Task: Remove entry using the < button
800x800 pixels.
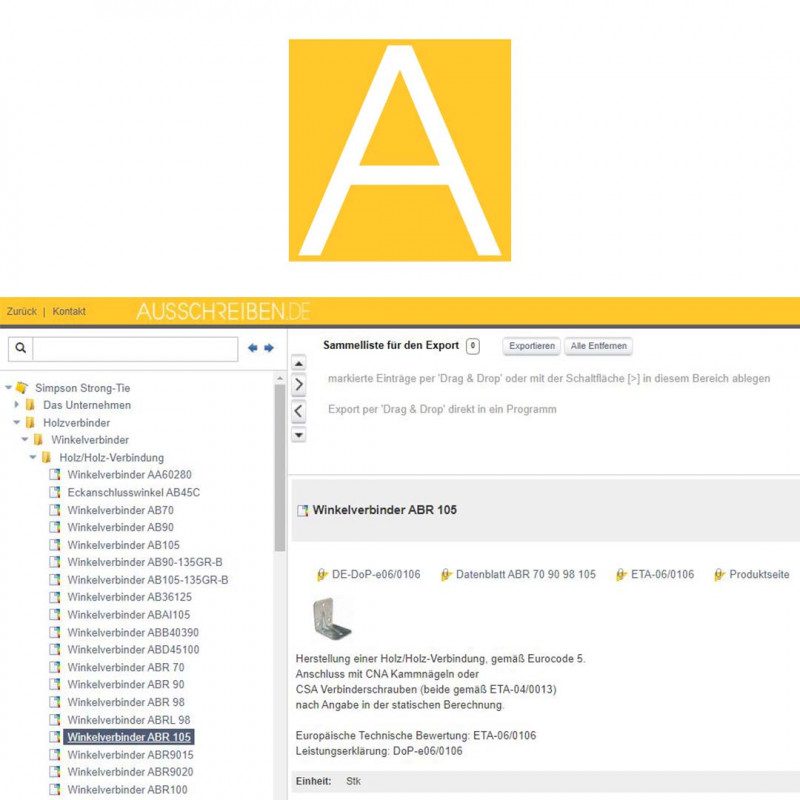Action: point(299,411)
